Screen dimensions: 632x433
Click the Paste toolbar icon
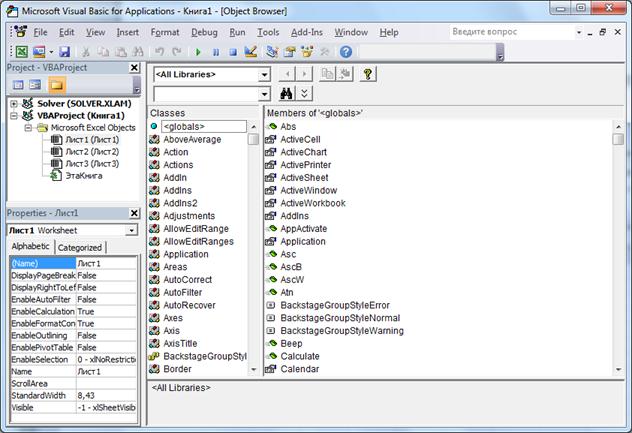[x=121, y=52]
